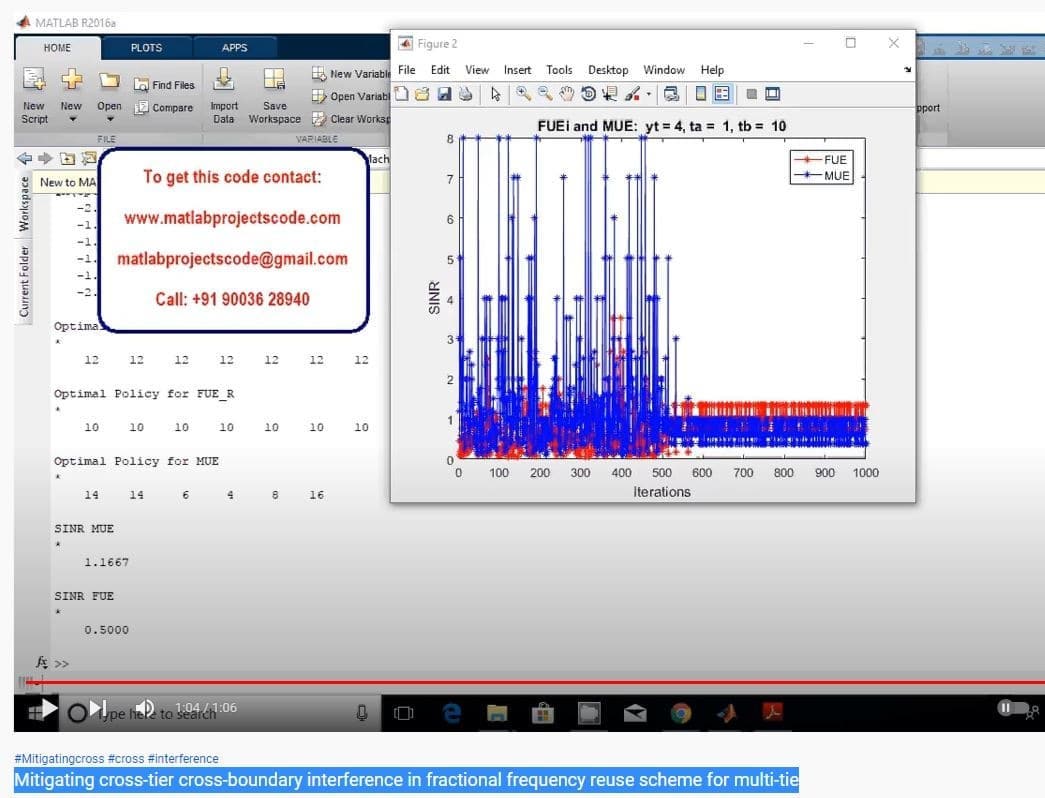Switch to the PLOTS ribbon tab
The image size is (1045, 798).
tap(147, 48)
